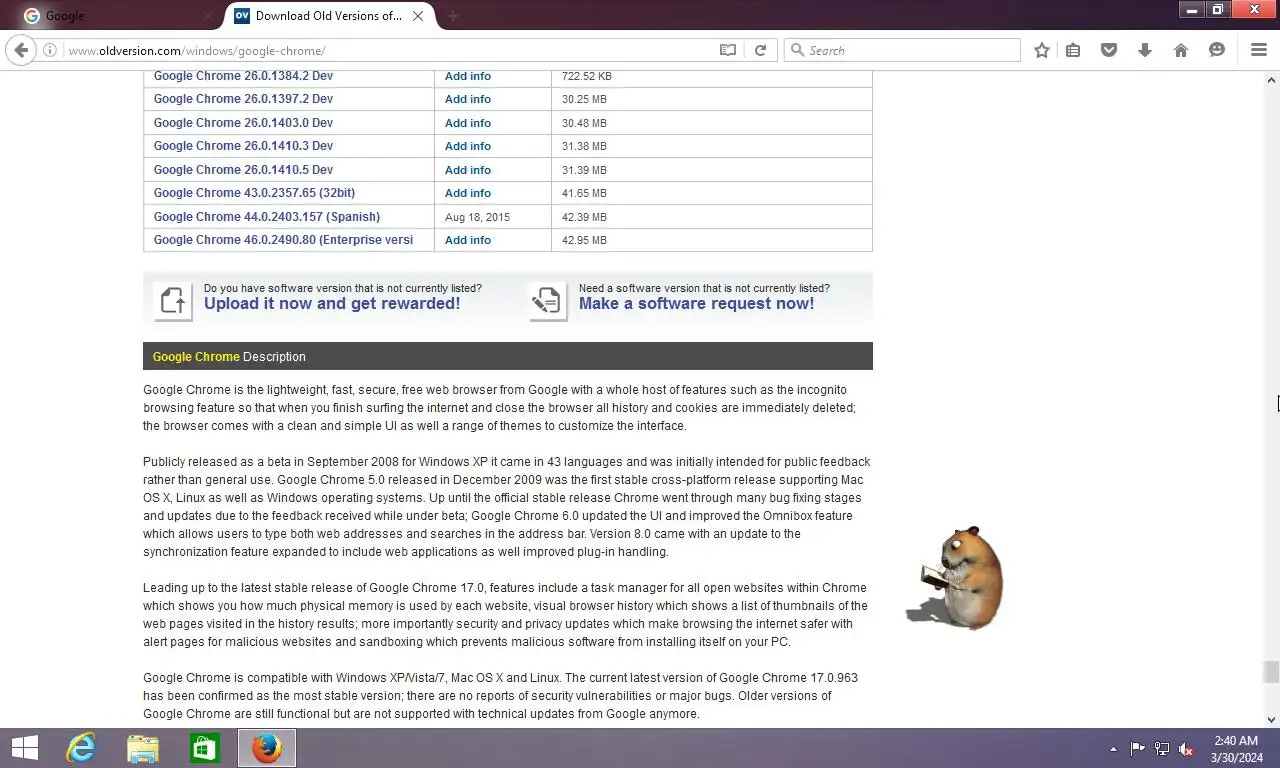Open File Explorer from the taskbar
The width and height of the screenshot is (1280, 768).
[x=143, y=748]
